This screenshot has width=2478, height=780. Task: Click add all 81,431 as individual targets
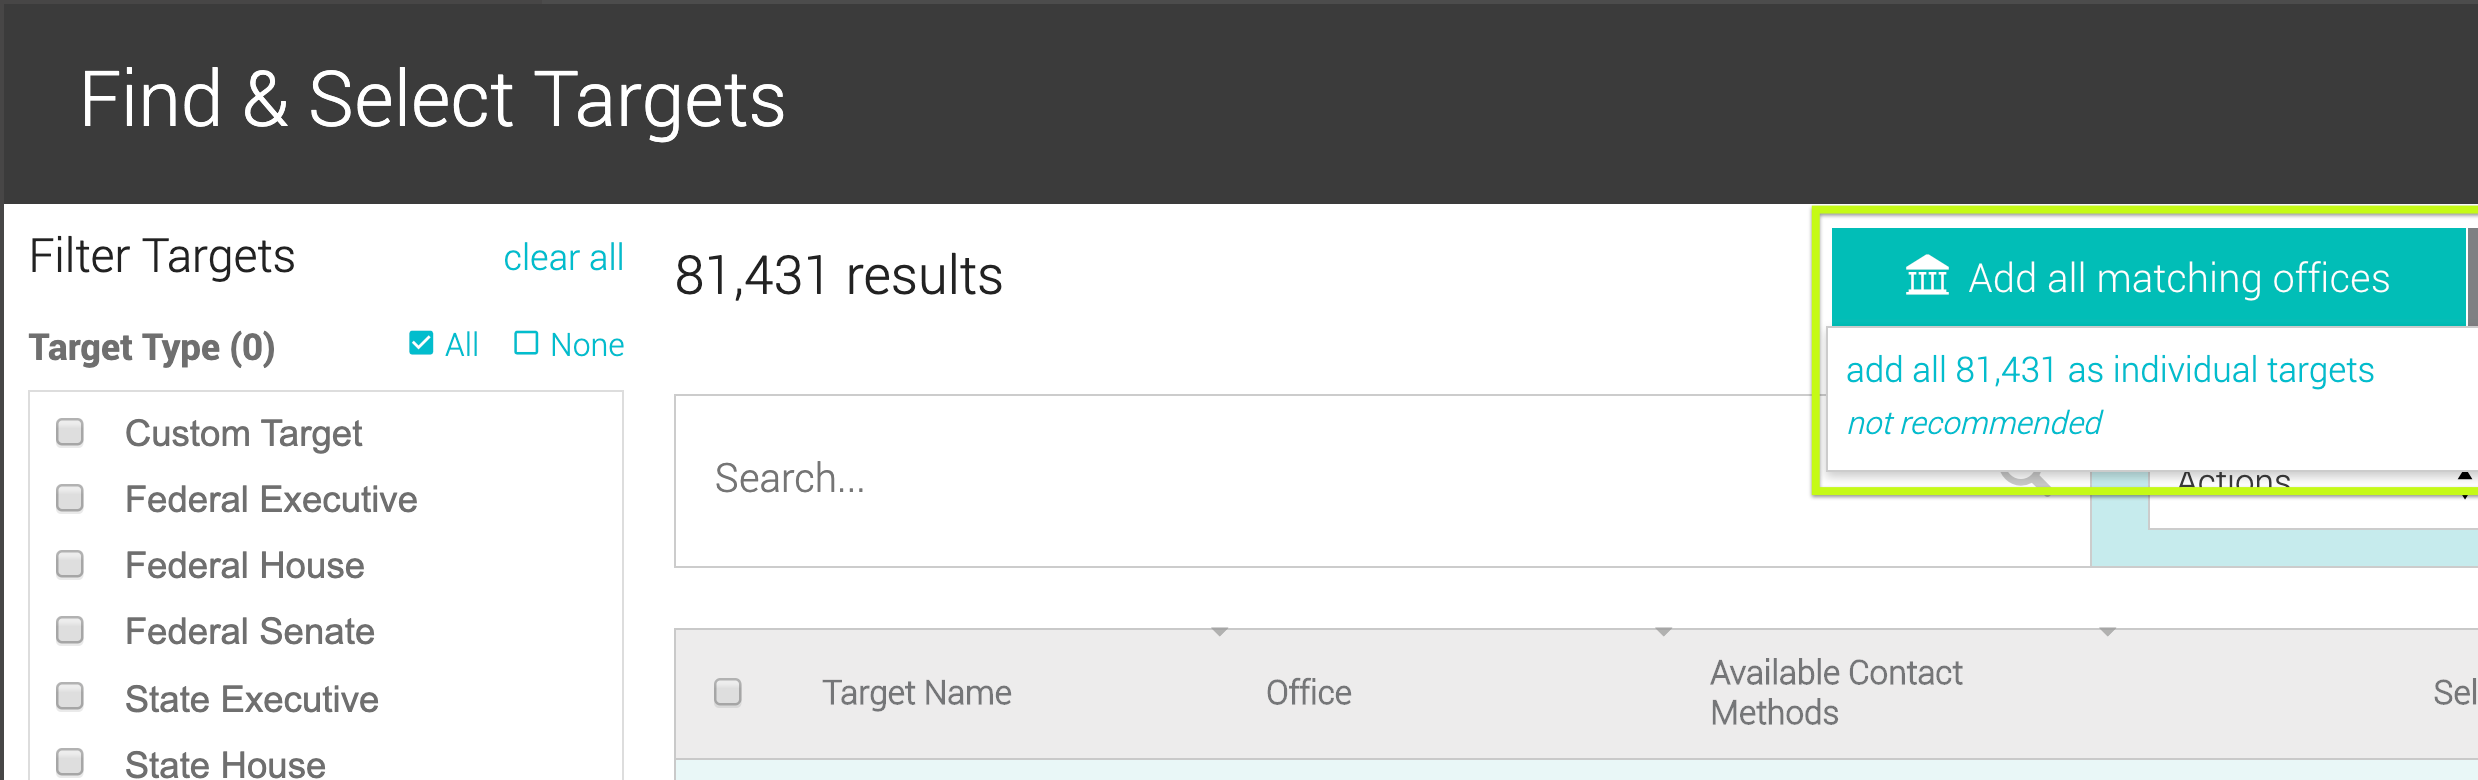tap(2110, 370)
